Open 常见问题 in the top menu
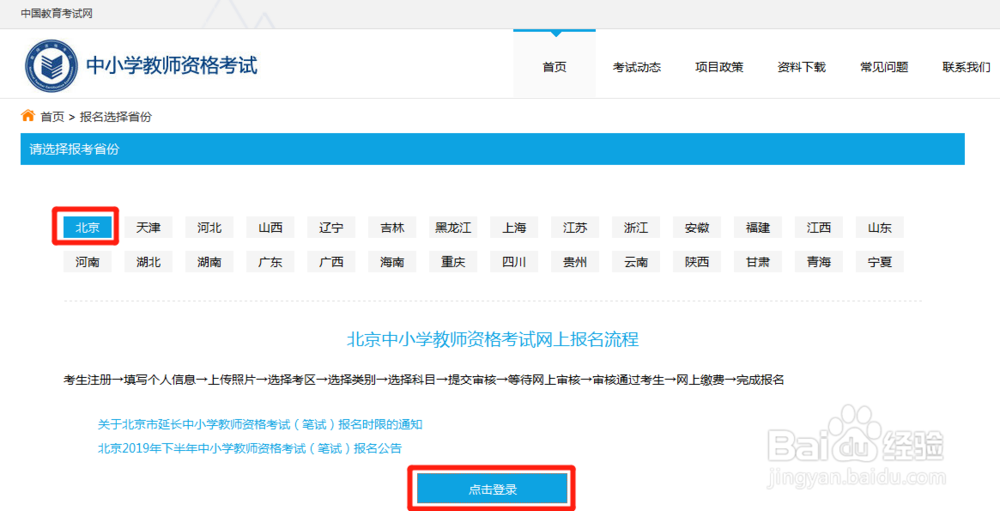The height and width of the screenshot is (511, 1000). (x=884, y=67)
